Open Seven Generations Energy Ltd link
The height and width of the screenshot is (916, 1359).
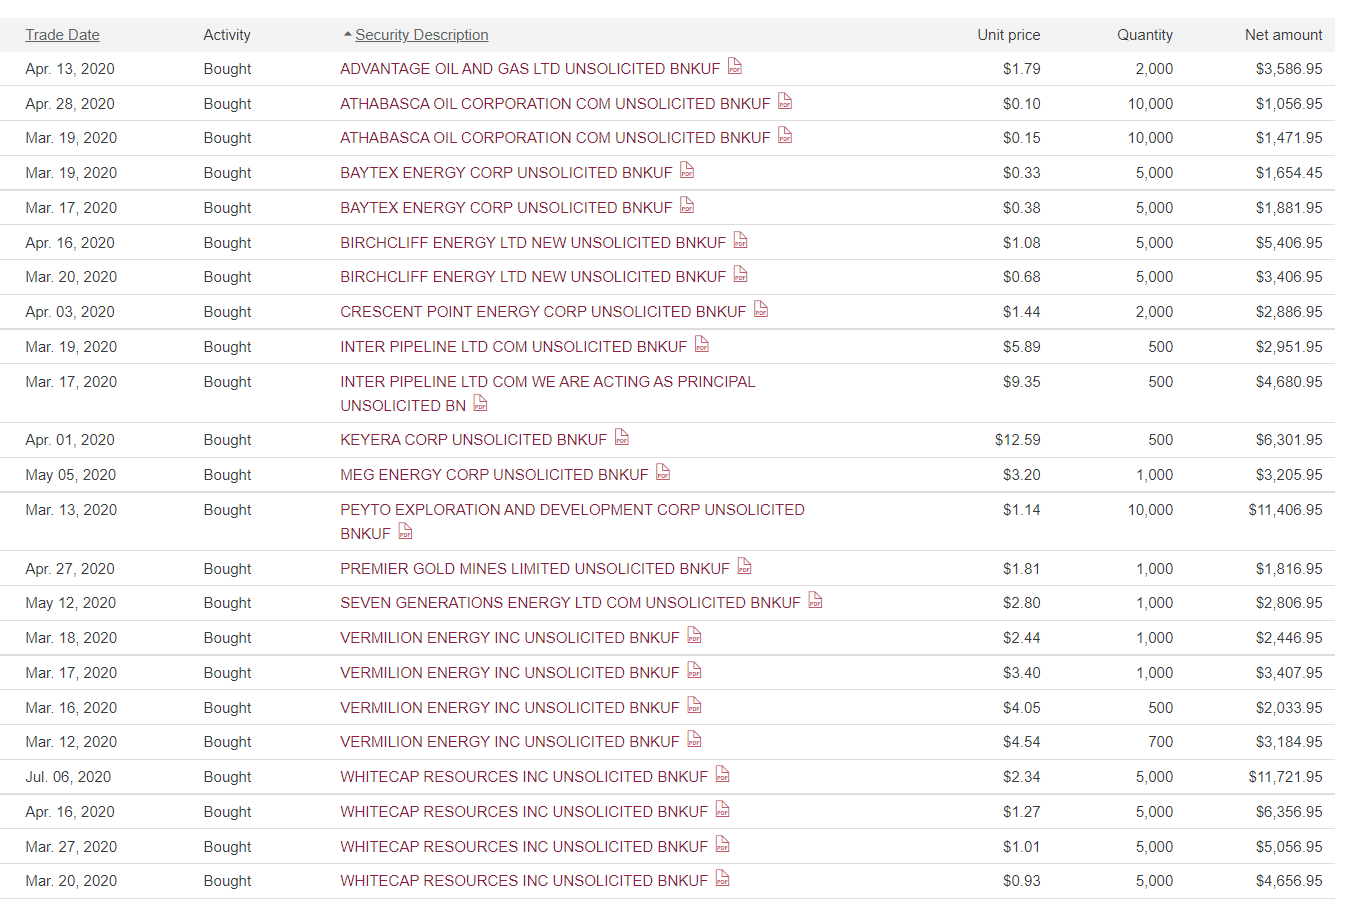(570, 603)
